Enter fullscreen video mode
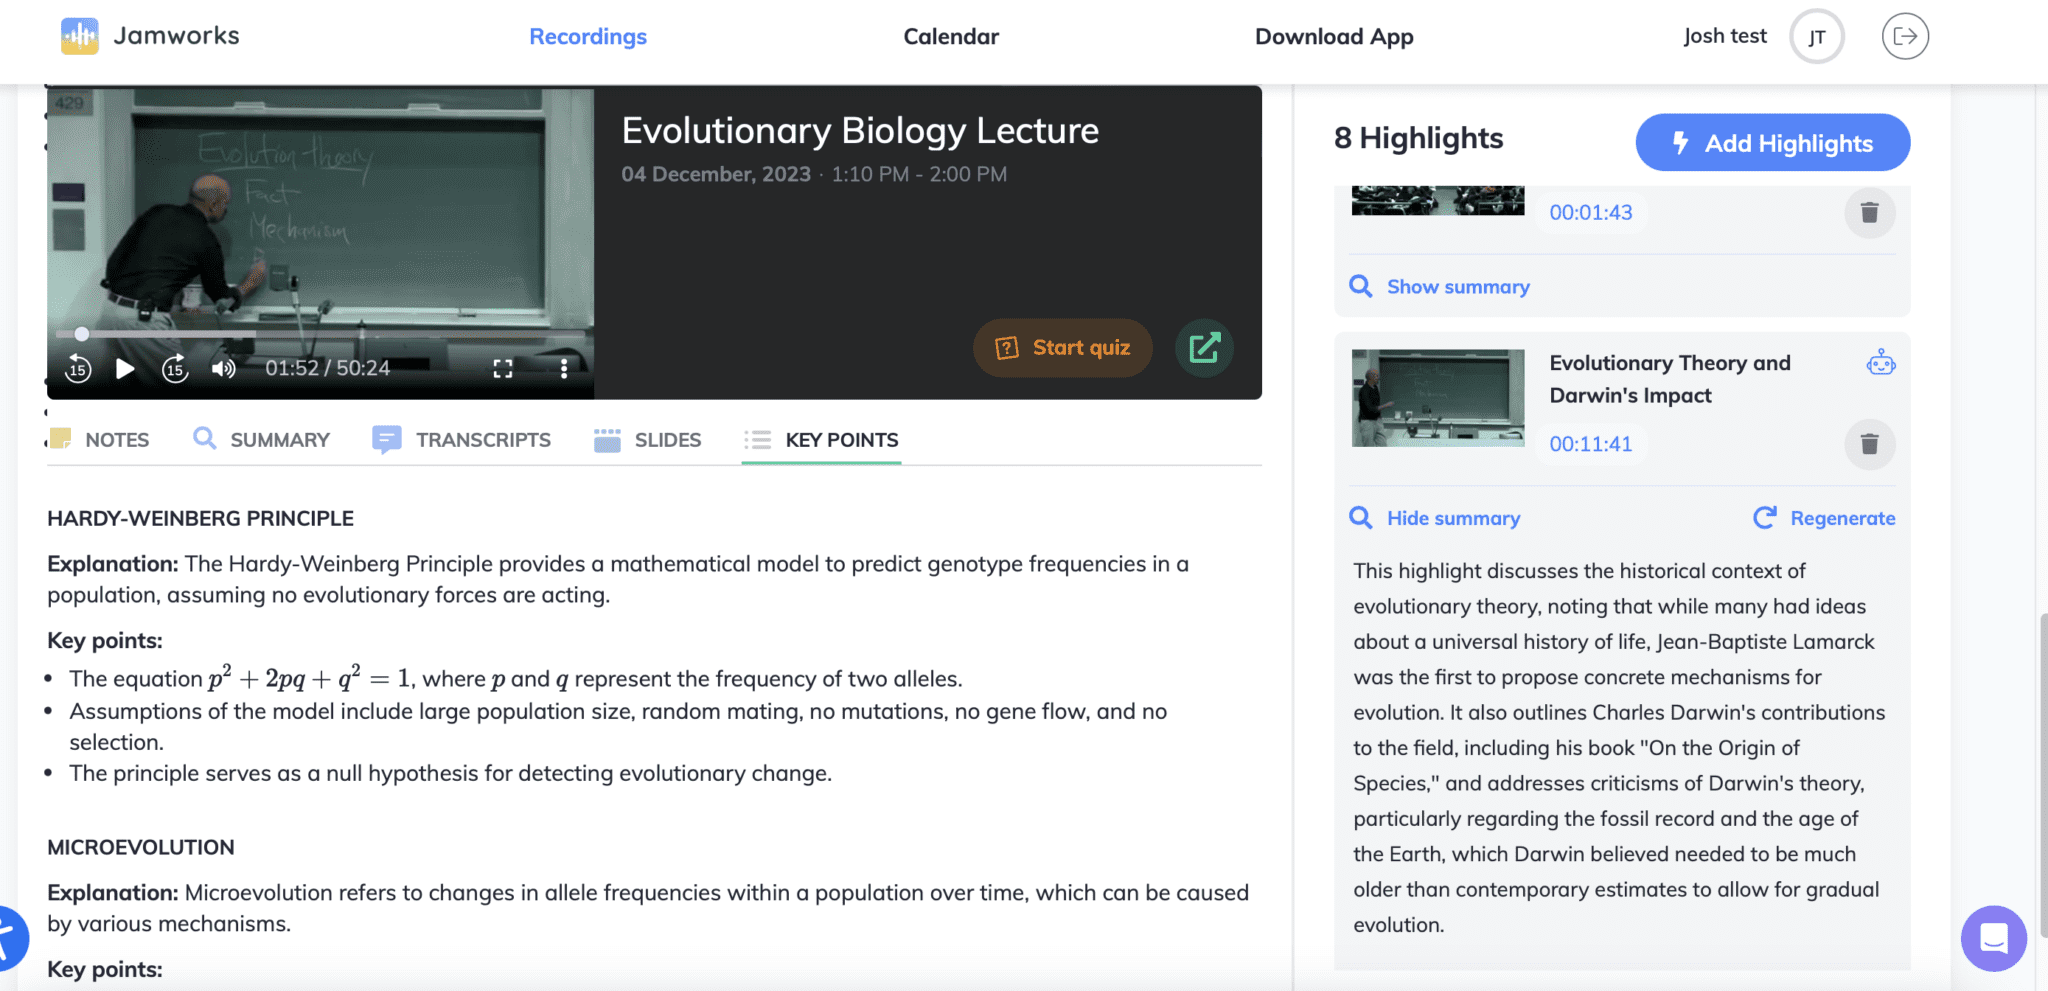This screenshot has height=991, width=2048. 503,369
